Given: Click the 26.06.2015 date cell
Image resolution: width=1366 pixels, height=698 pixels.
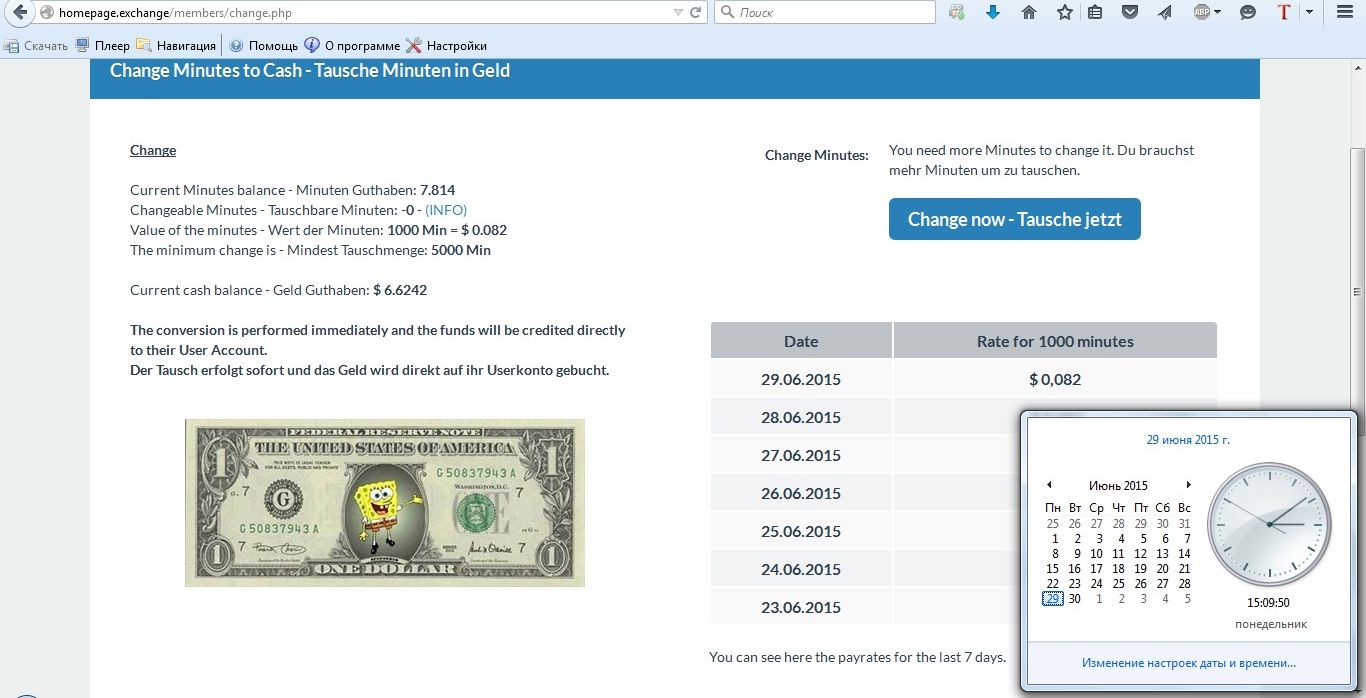Looking at the screenshot, I should [x=801, y=494].
